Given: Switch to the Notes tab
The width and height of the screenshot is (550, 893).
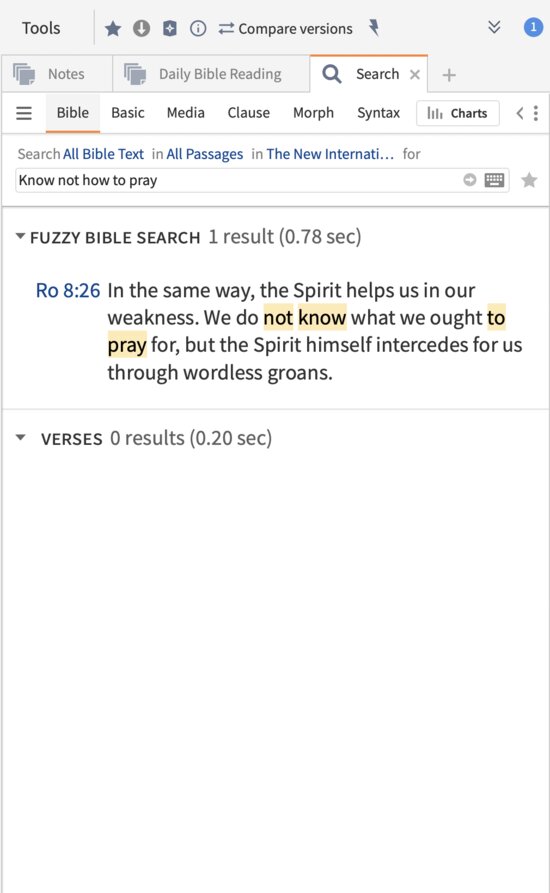Looking at the screenshot, I should pyautogui.click(x=57, y=74).
